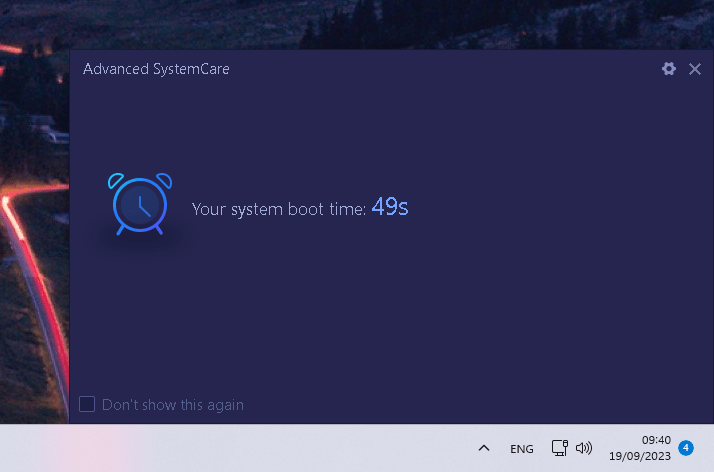Open network connection tray icon
This screenshot has height=472, width=714.
(560, 448)
